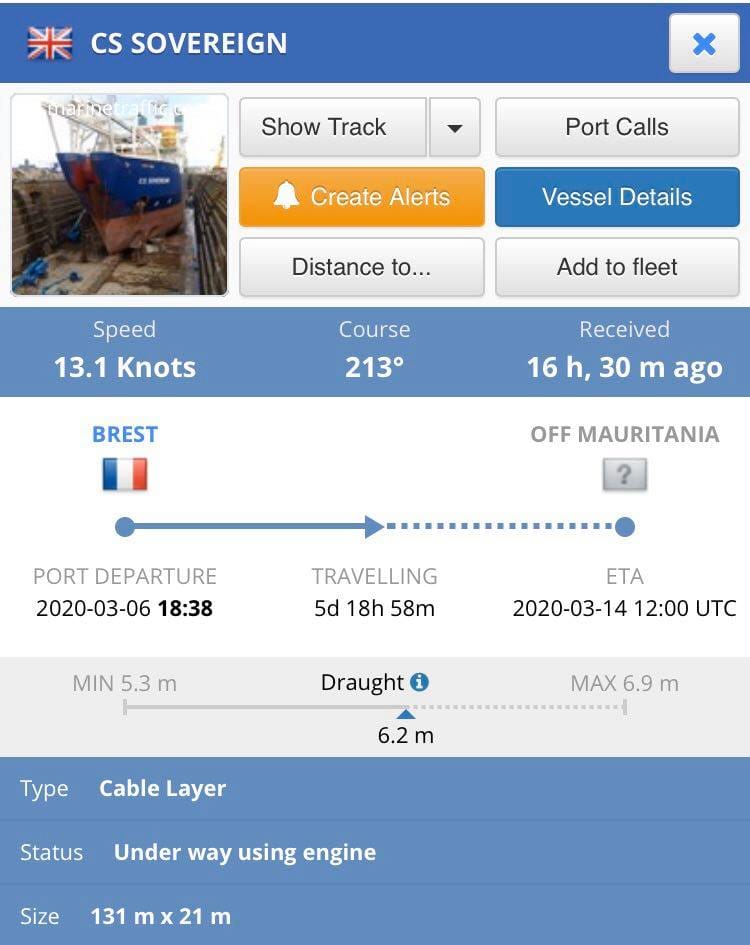Image resolution: width=750 pixels, height=945 pixels.
Task: Click the Distance to... button
Action: pyautogui.click(x=361, y=267)
